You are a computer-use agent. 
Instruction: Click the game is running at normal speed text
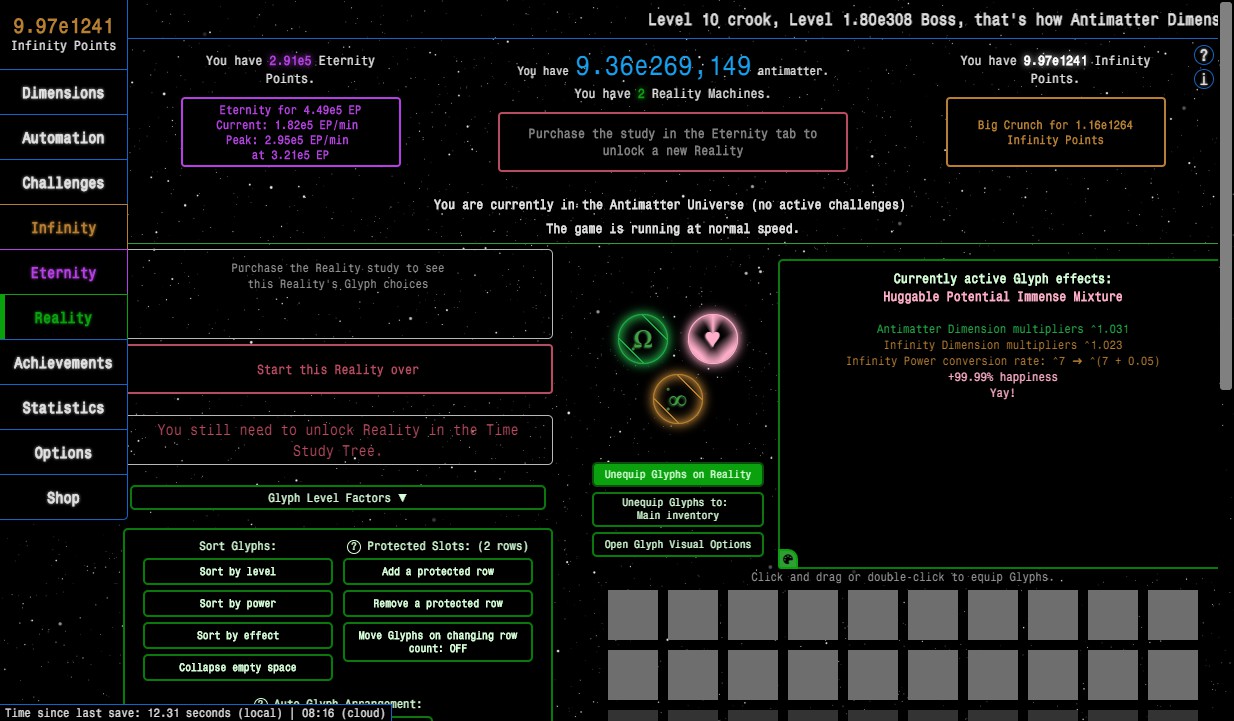[672, 229]
